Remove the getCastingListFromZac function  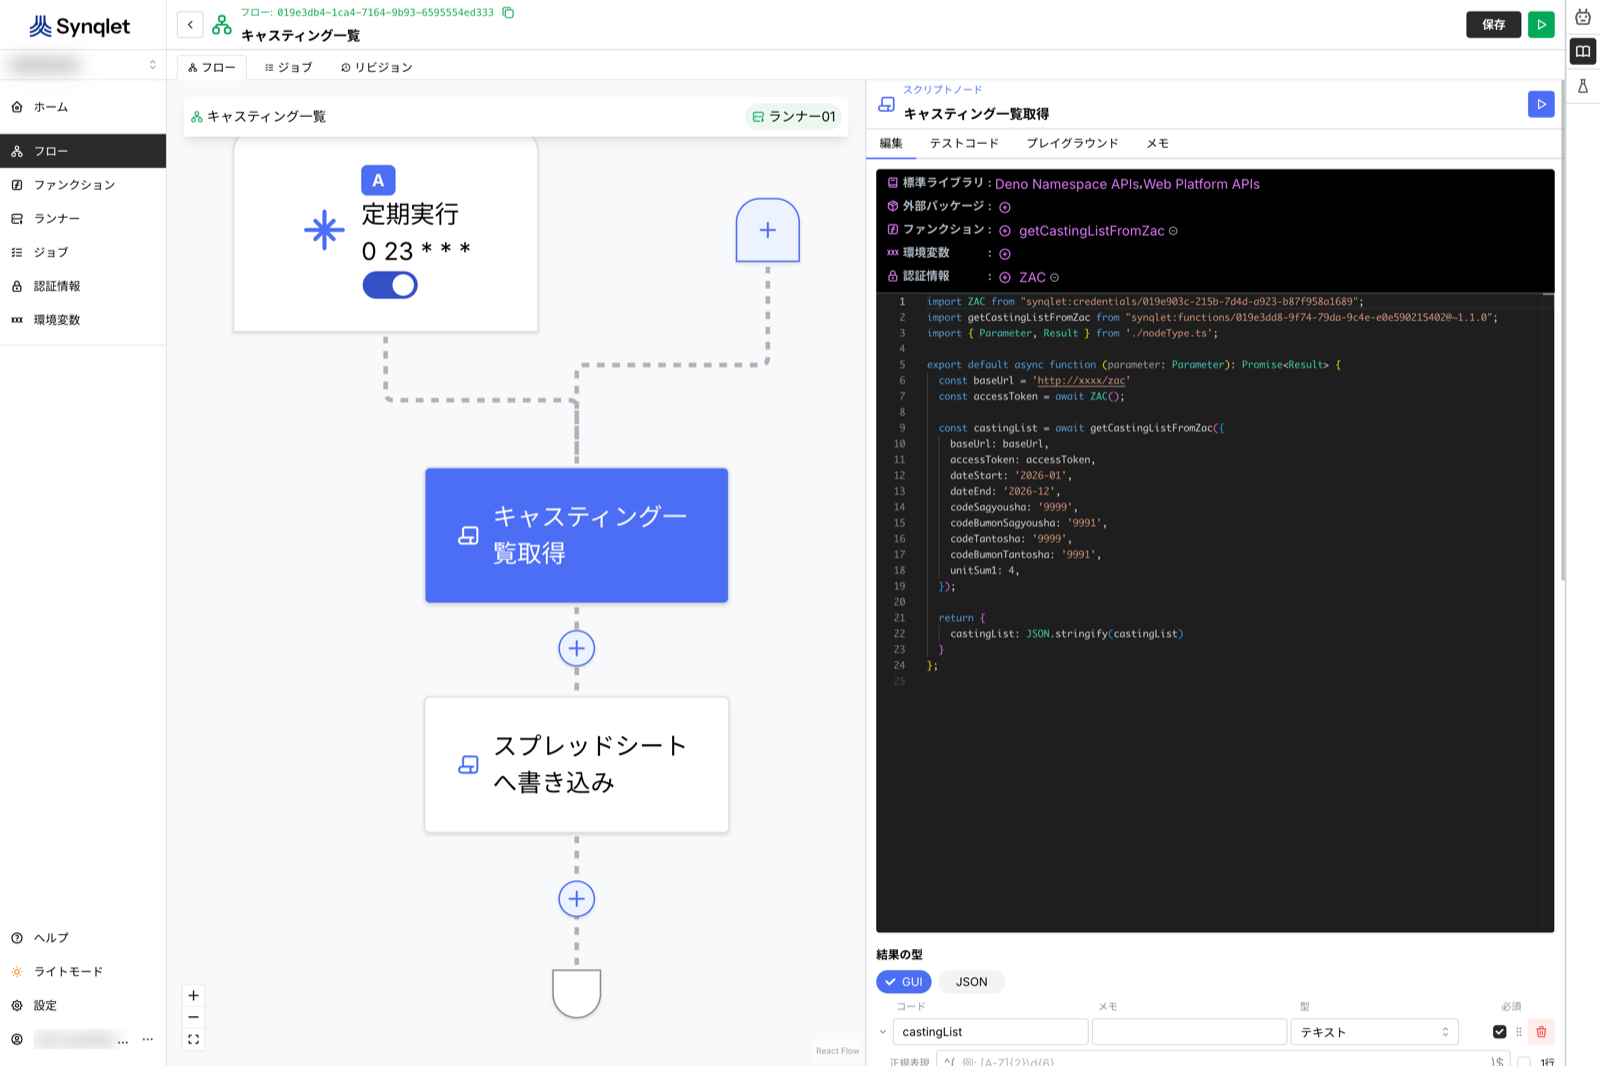1173,231
